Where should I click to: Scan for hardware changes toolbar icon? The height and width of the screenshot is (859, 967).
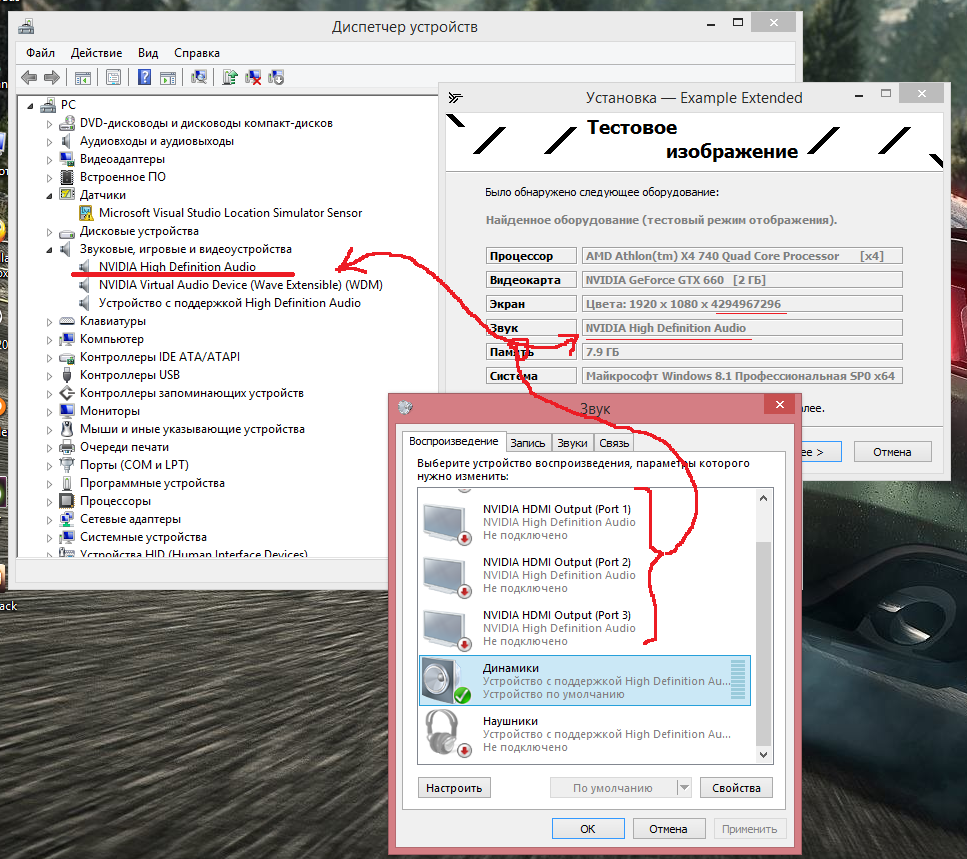199,77
